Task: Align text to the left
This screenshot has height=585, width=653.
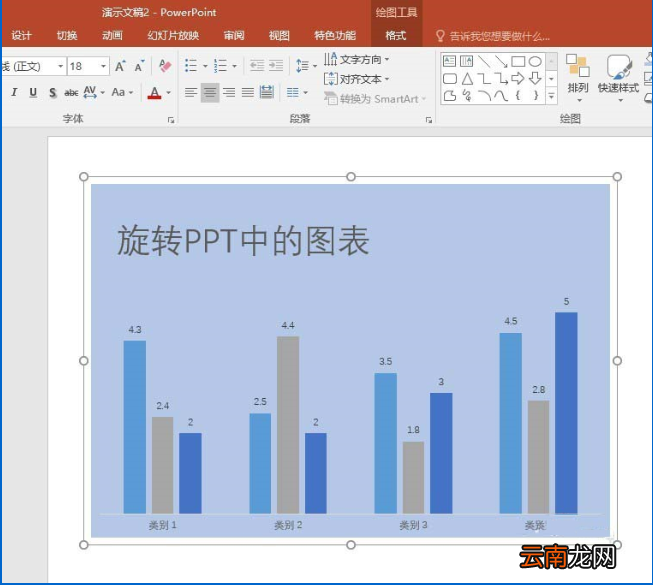Action: click(191, 92)
